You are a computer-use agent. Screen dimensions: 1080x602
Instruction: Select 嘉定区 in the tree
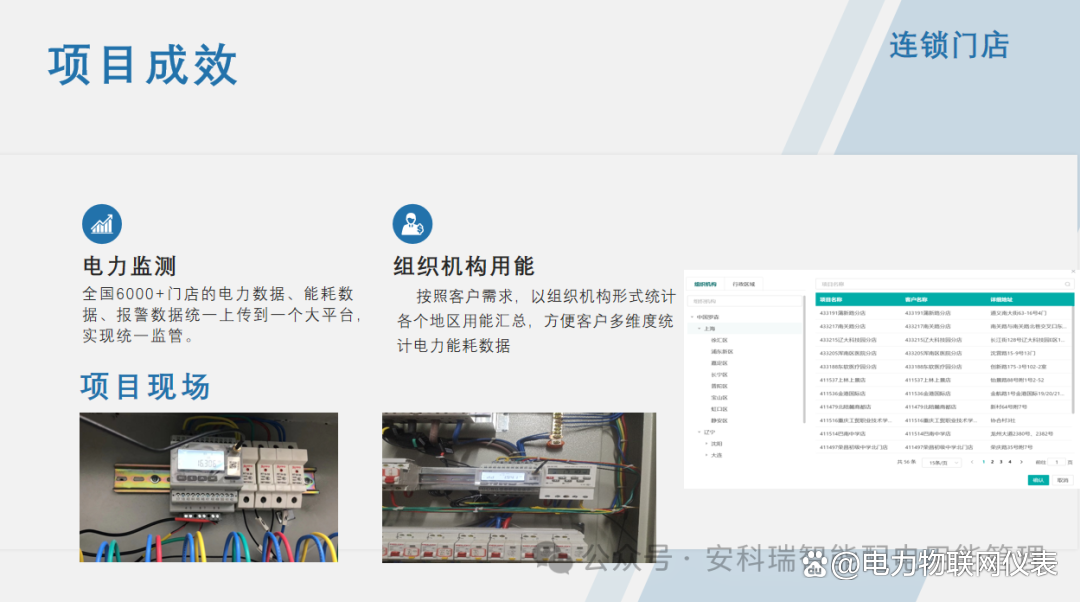pyautogui.click(x=719, y=363)
